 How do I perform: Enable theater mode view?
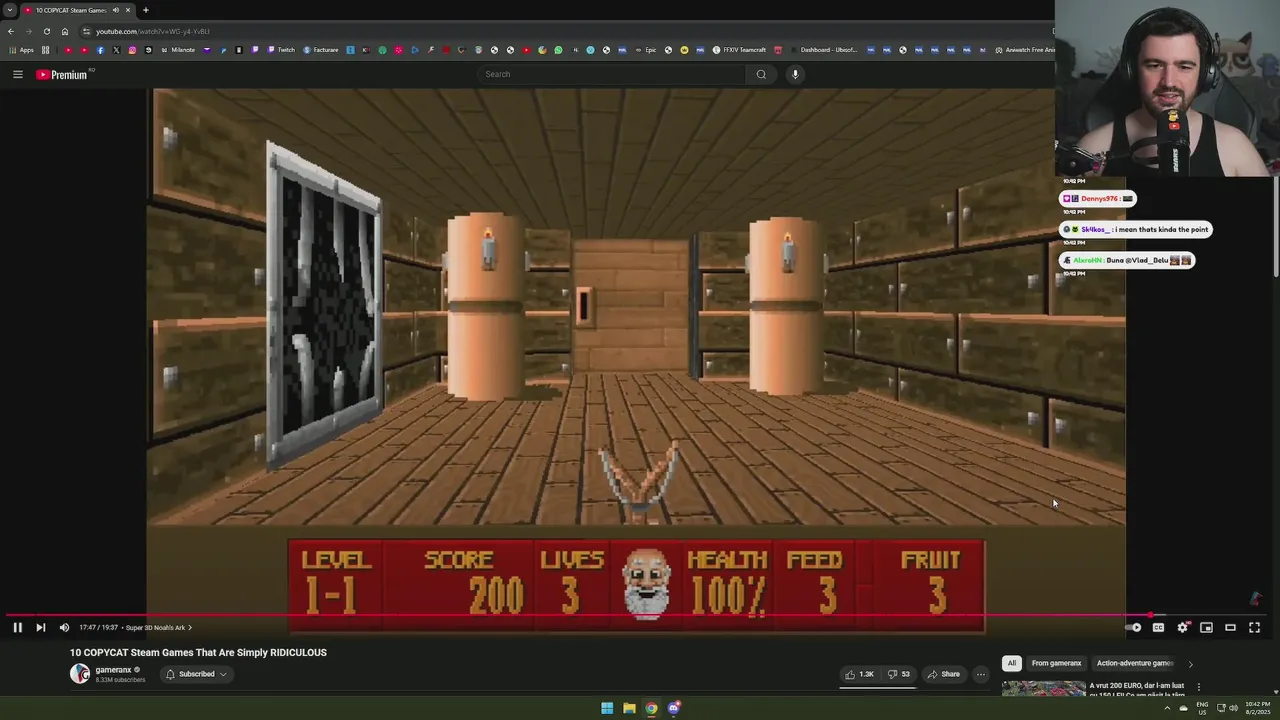1230,627
